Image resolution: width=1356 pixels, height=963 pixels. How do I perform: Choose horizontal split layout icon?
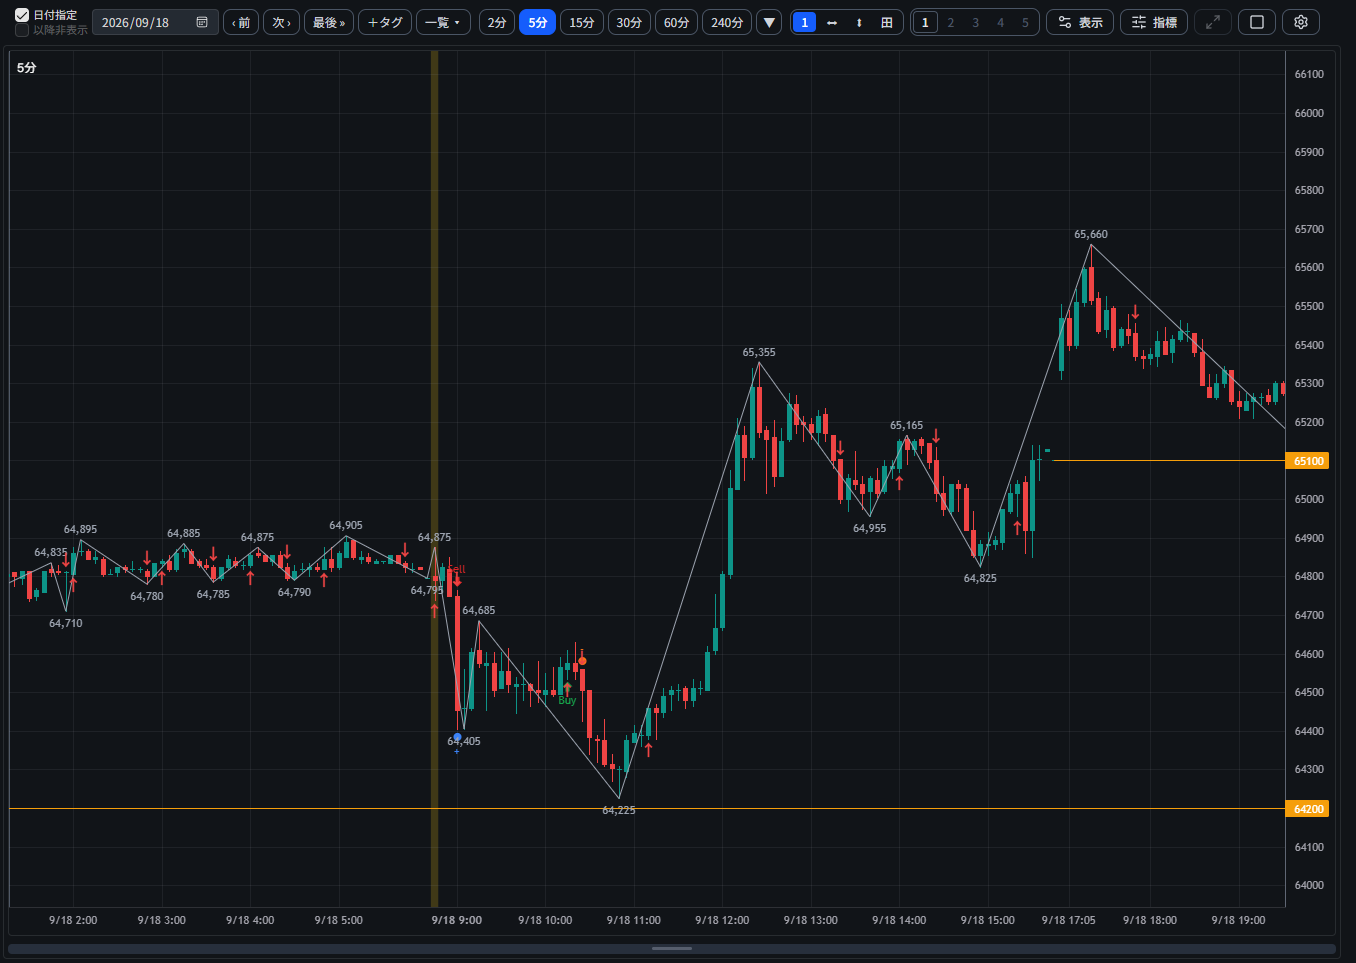click(832, 22)
